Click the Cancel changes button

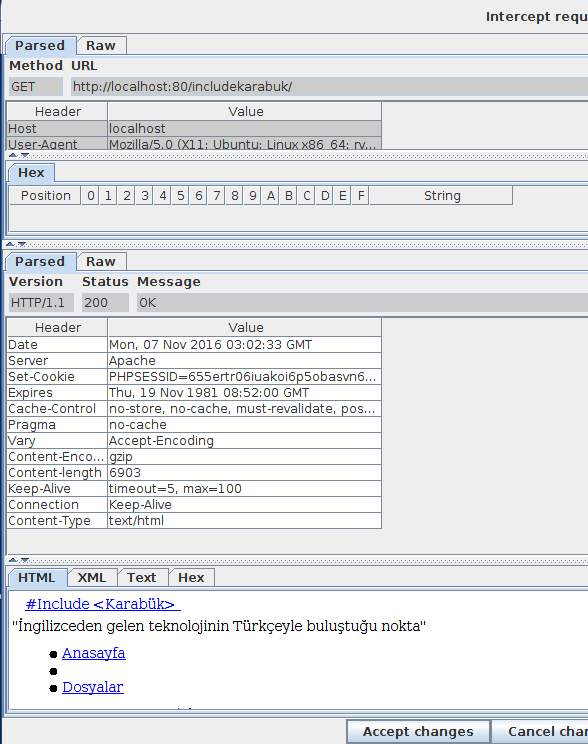click(x=540, y=732)
